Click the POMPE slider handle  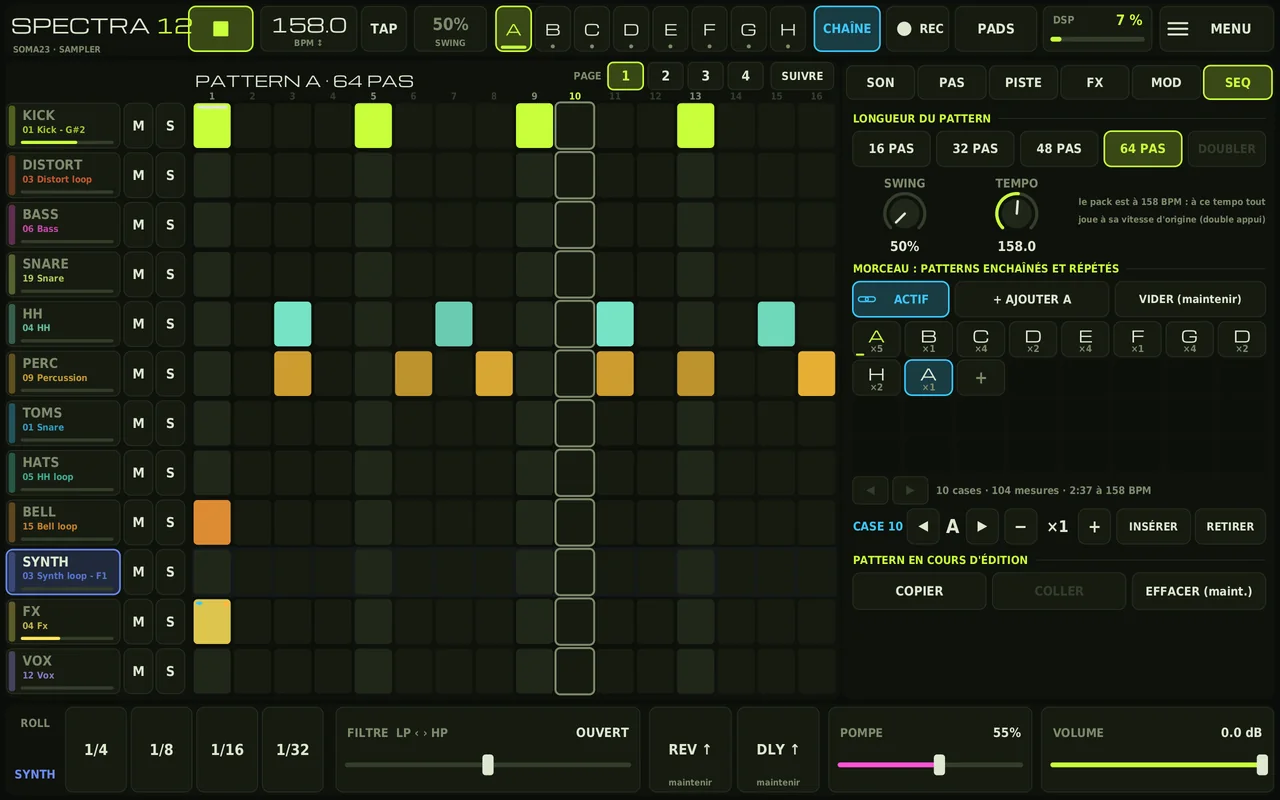click(x=939, y=765)
